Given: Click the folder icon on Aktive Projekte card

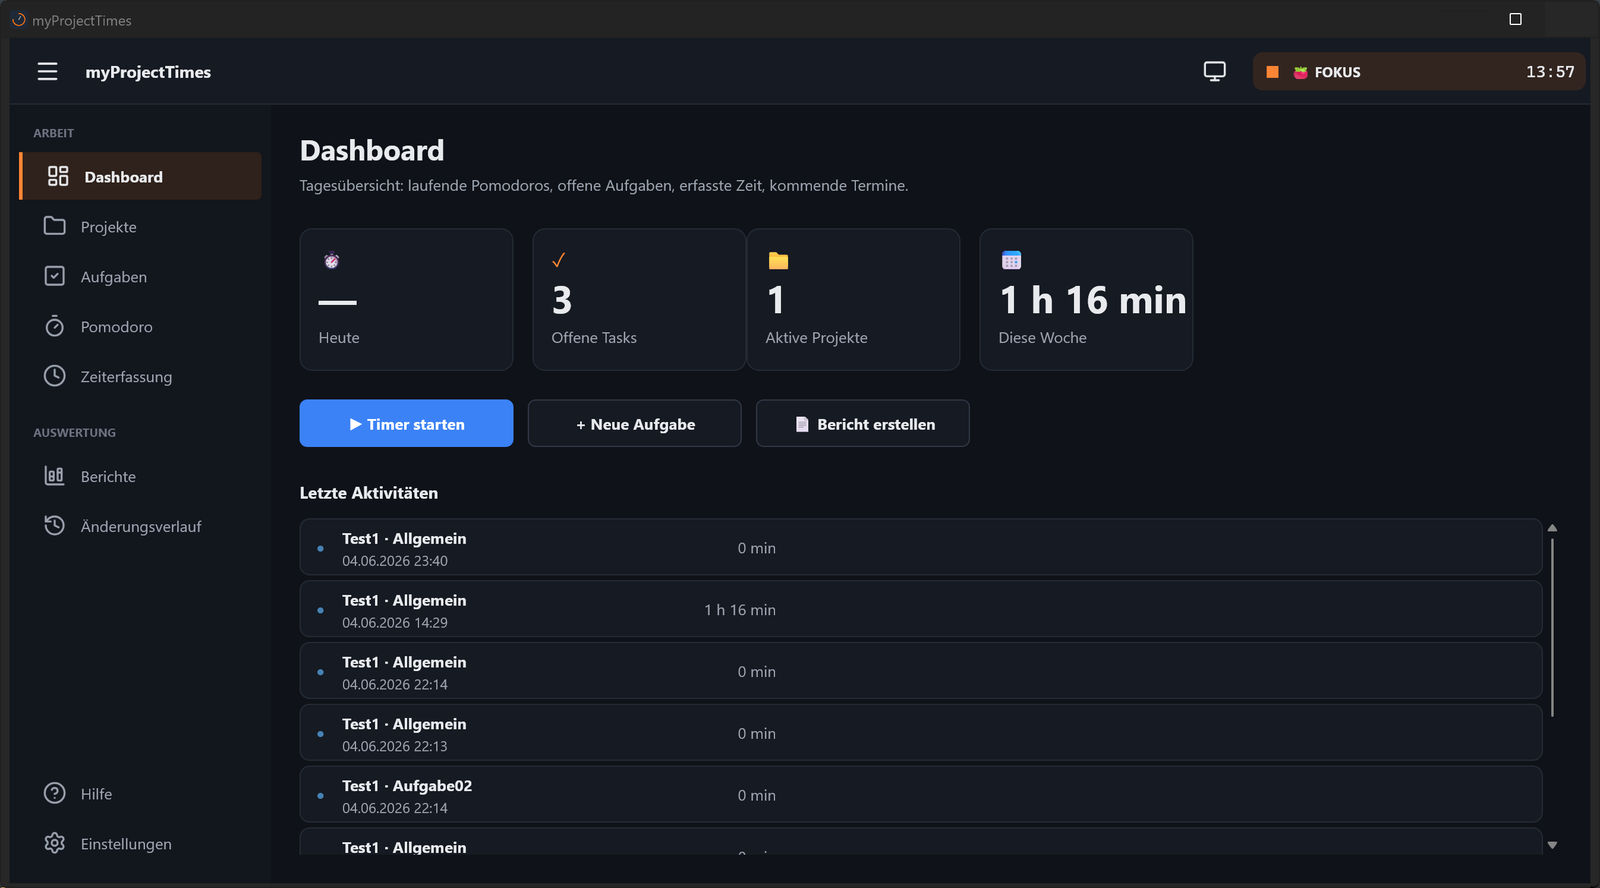Looking at the screenshot, I should coord(778,261).
